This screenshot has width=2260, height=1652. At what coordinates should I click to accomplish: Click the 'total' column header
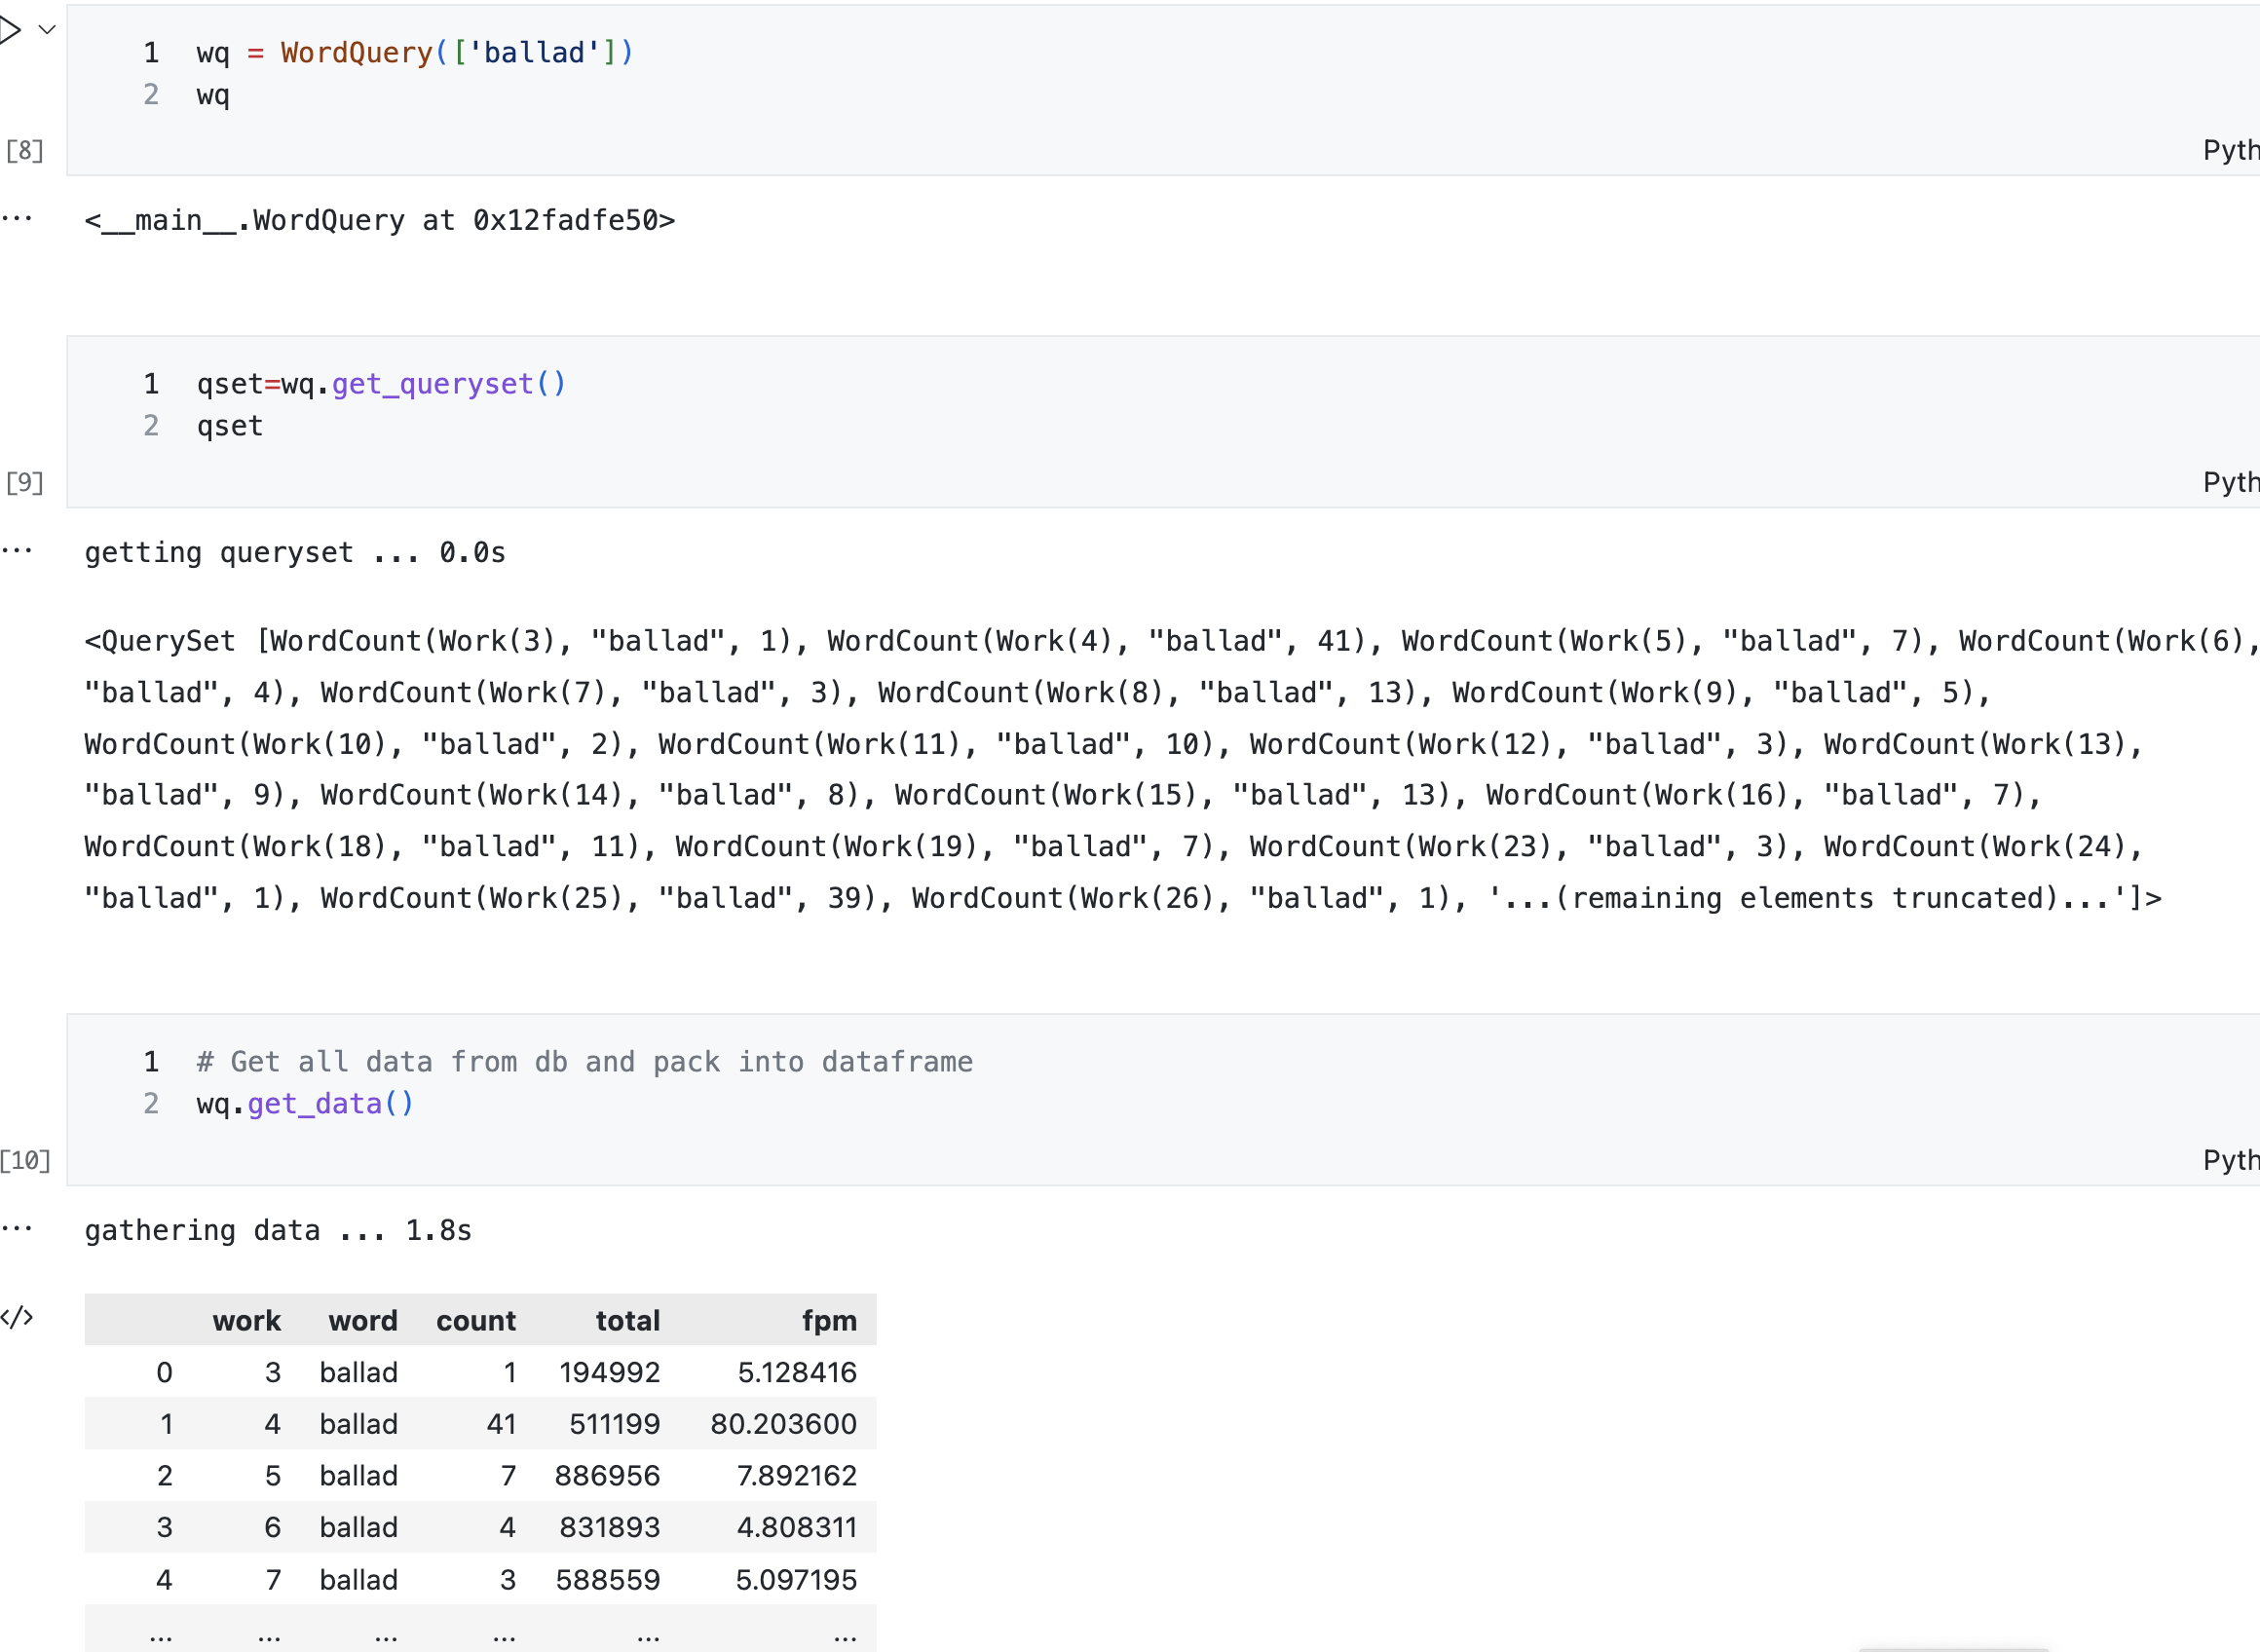(627, 1320)
